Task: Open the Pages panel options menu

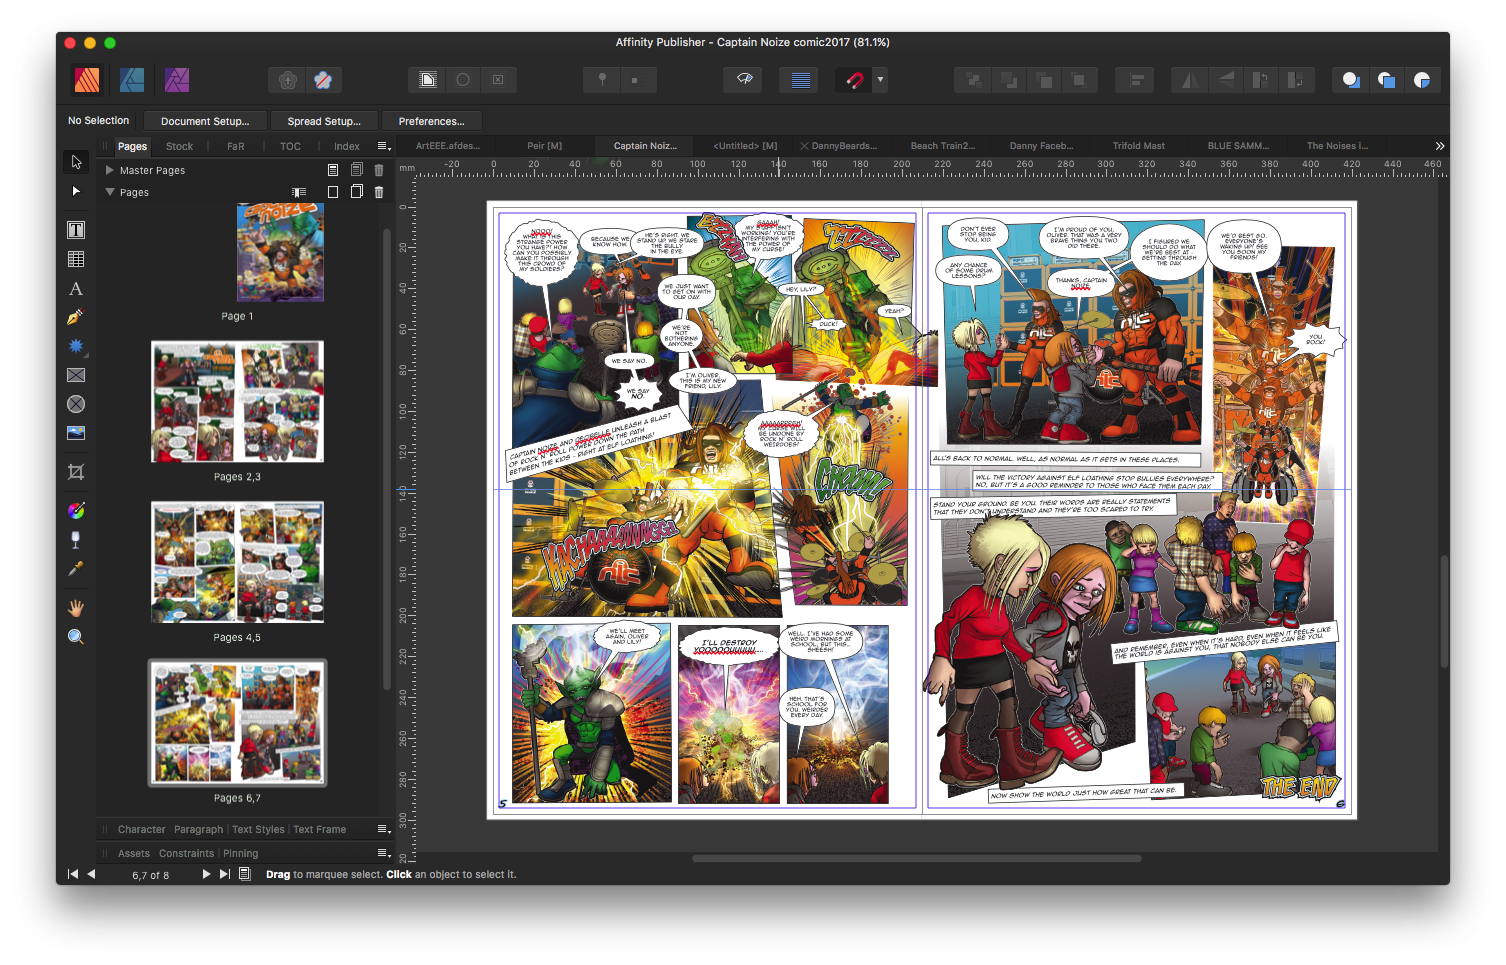Action: pyautogui.click(x=383, y=147)
